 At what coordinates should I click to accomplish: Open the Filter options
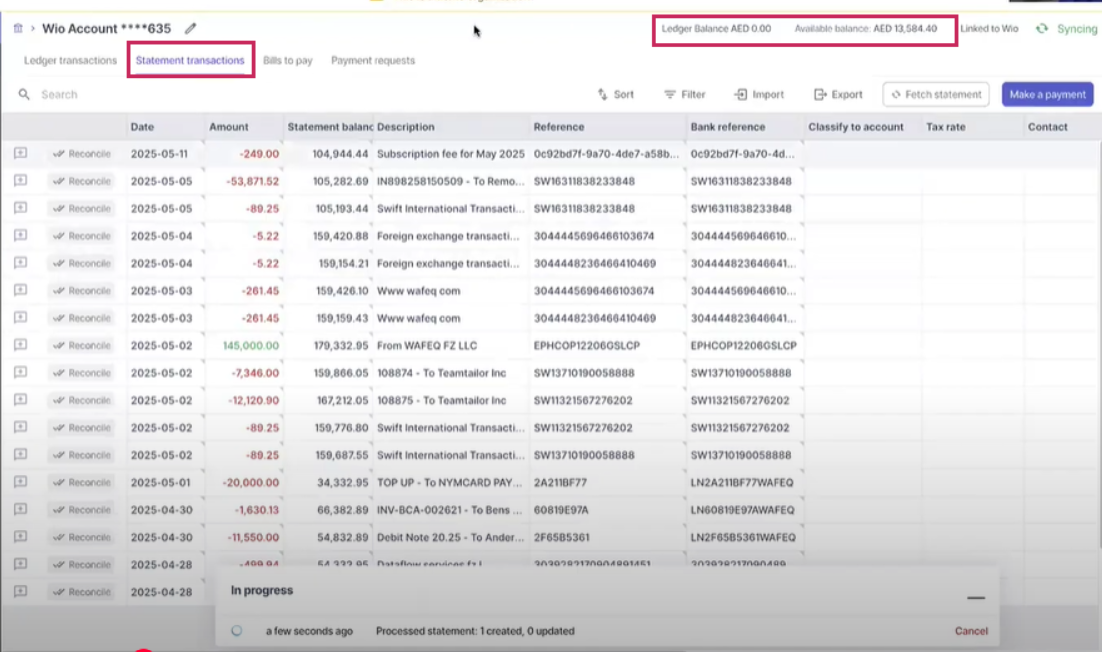coord(685,94)
